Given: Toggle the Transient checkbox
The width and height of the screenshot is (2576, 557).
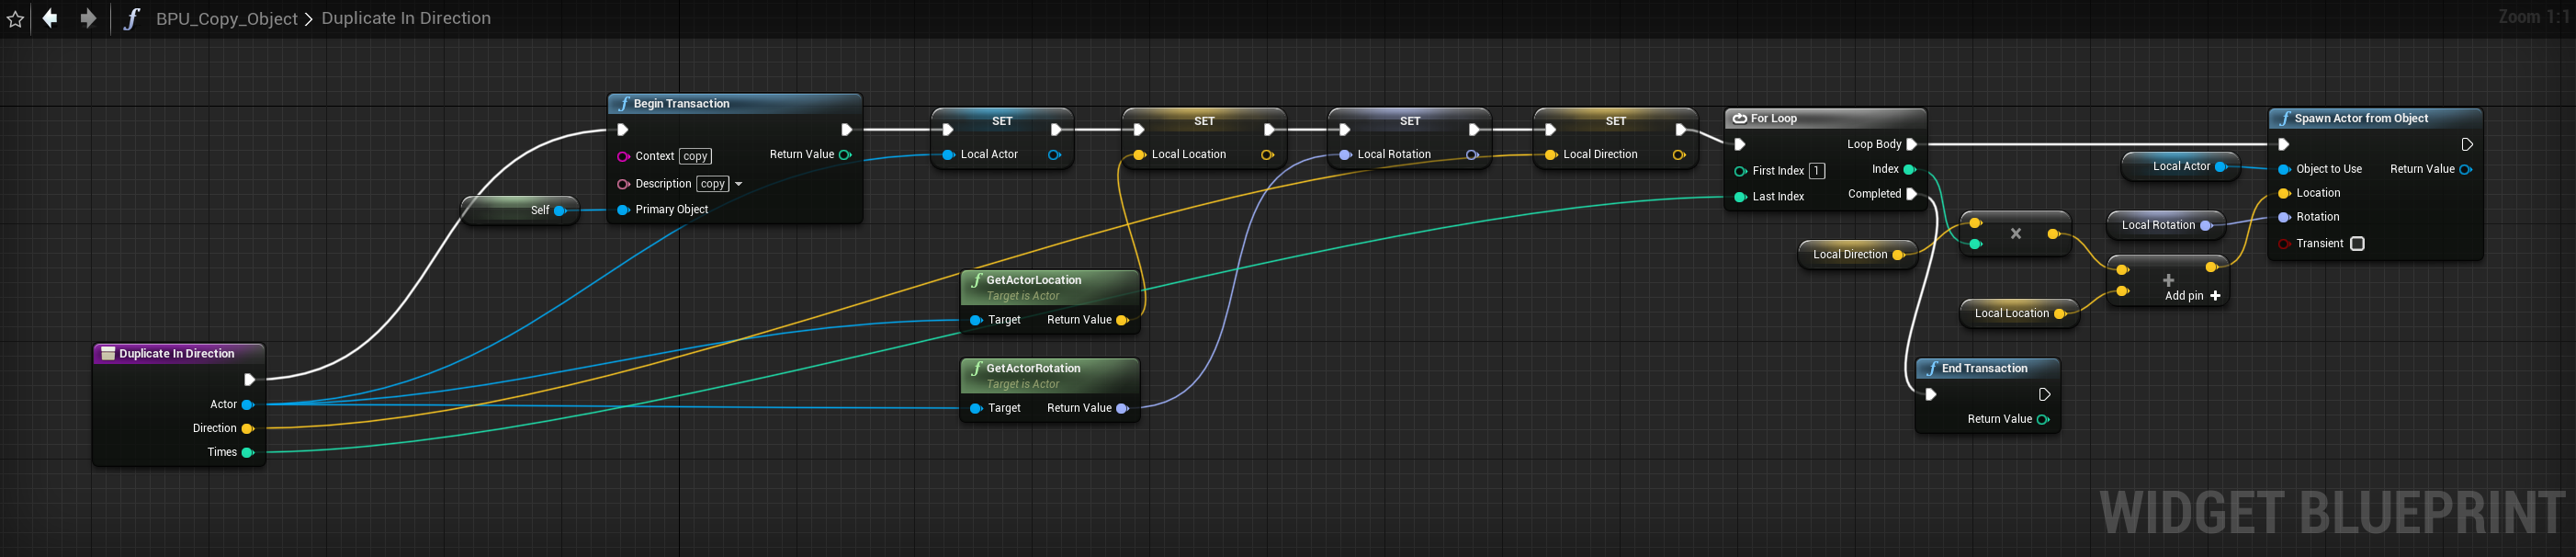Looking at the screenshot, I should 2357,244.
